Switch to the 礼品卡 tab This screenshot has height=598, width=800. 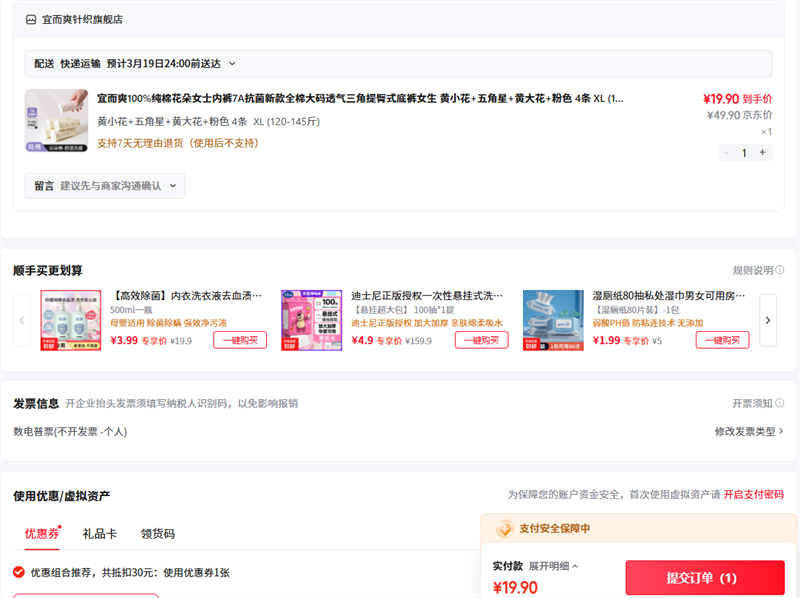pyautogui.click(x=99, y=534)
